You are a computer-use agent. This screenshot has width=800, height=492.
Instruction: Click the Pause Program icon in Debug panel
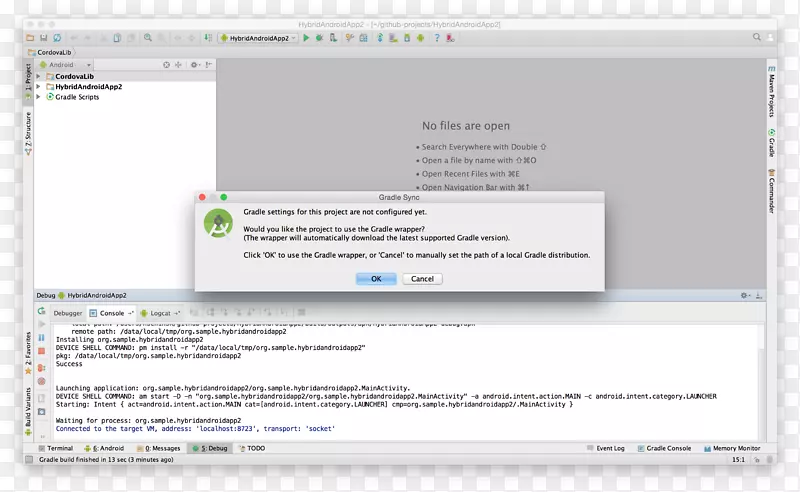[x=41, y=338]
